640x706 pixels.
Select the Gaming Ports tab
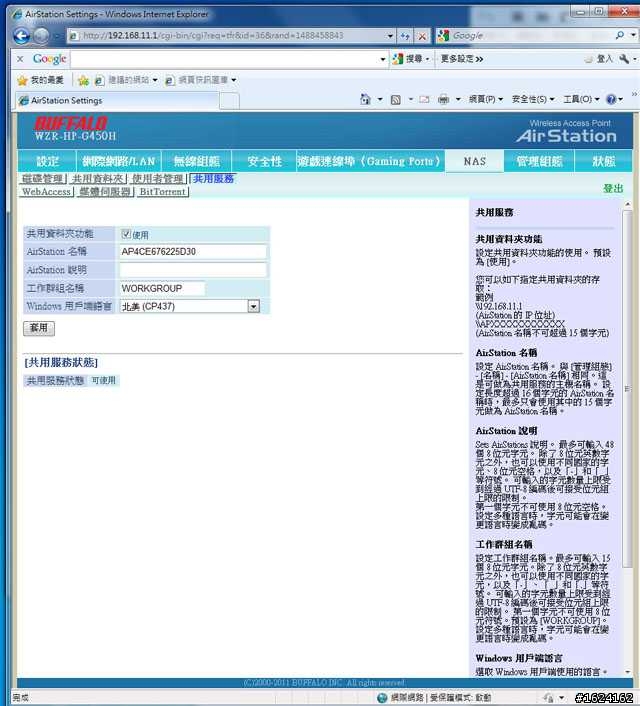click(369, 161)
